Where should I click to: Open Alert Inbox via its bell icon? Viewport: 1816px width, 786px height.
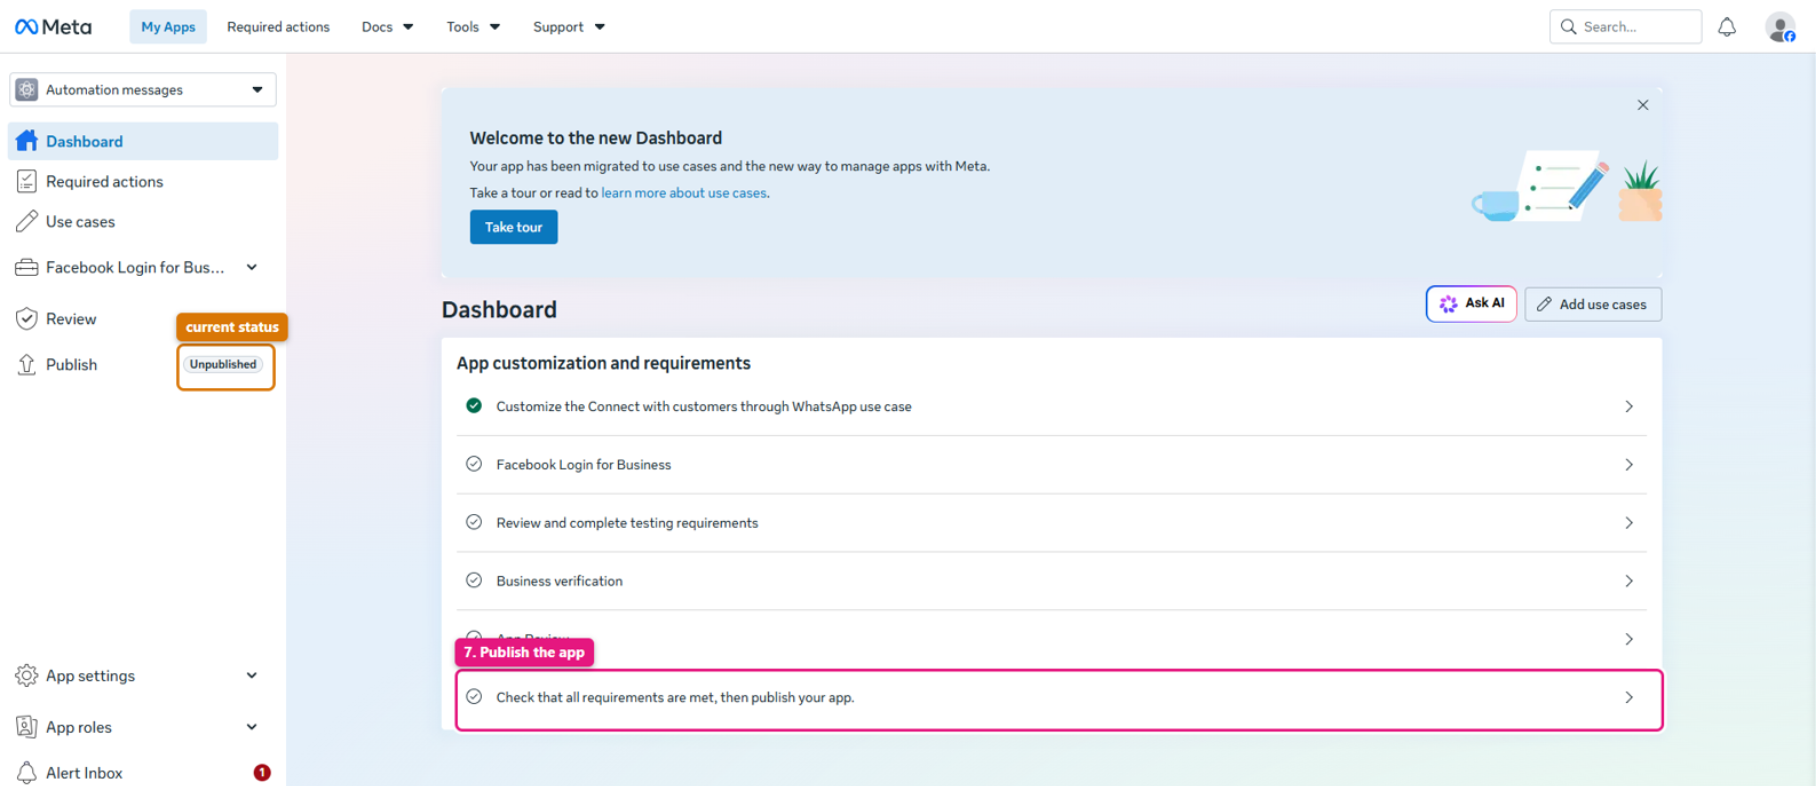point(27,773)
